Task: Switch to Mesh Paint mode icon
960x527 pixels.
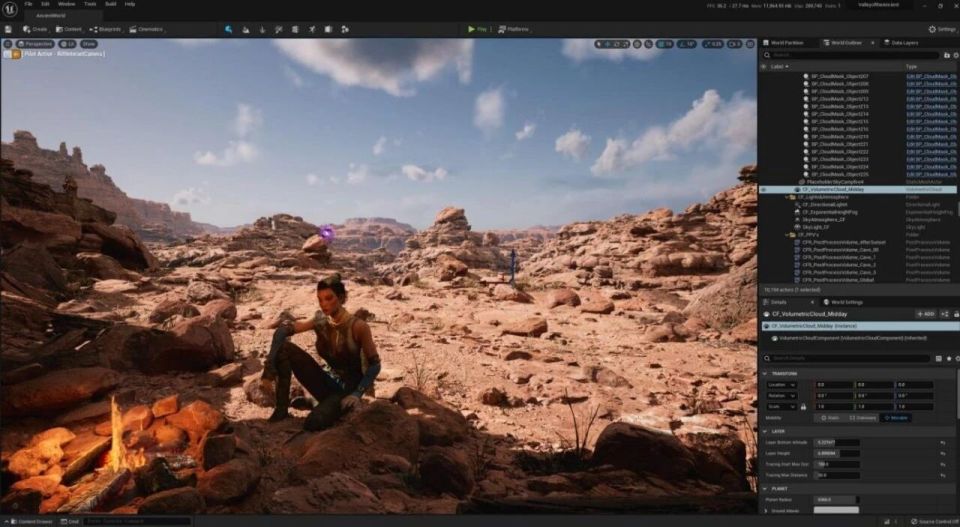Action: [x=279, y=29]
